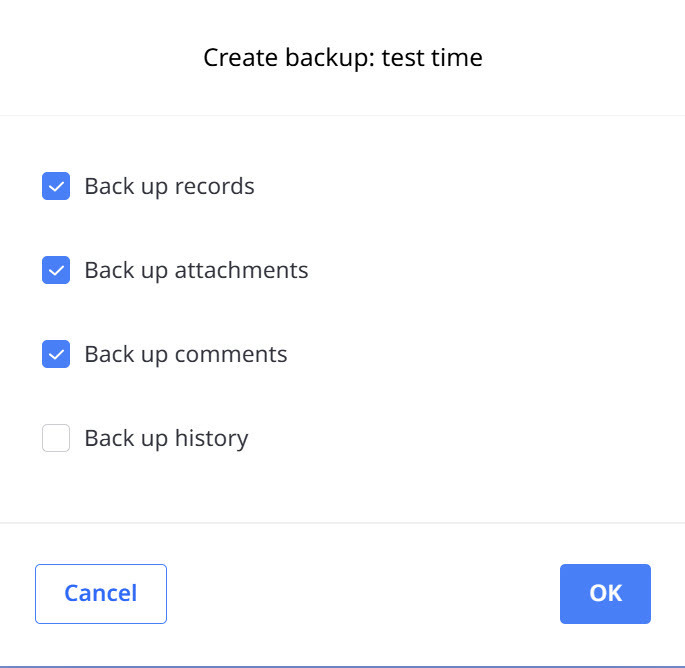Dismiss the backup dialog via Cancel
685x668 pixels.
tap(101, 593)
